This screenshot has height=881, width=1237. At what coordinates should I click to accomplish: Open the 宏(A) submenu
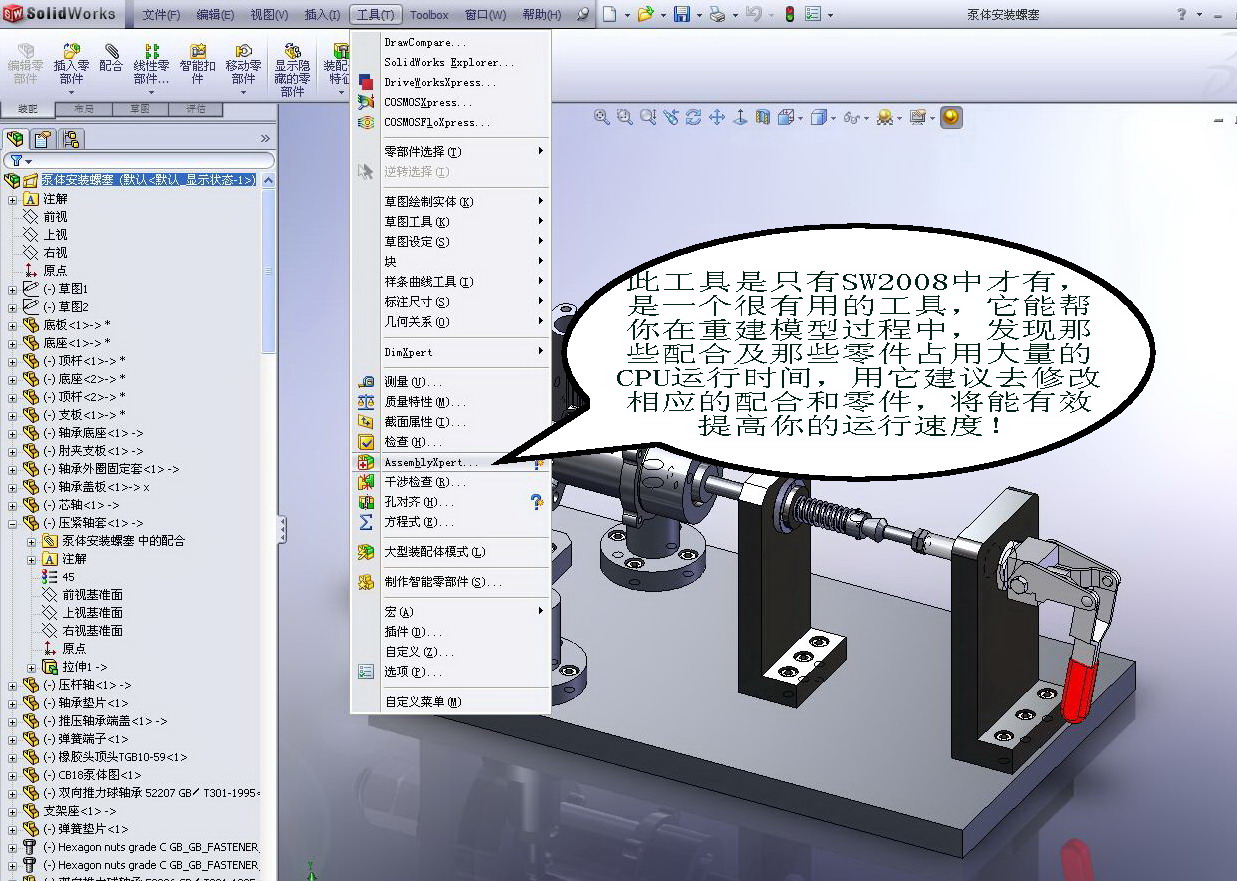click(450, 612)
